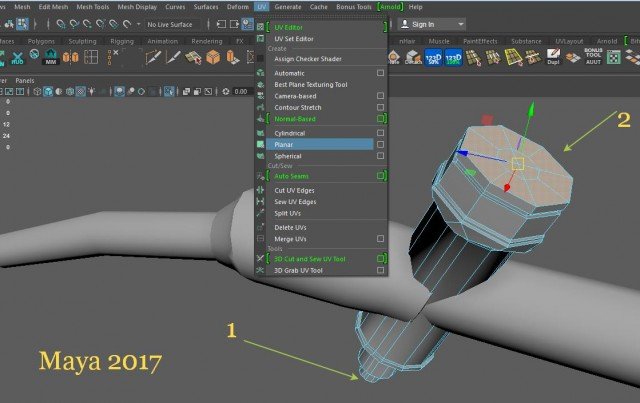Enable snap to grids magnet icon
Image resolution: width=640 pixels, height=403 pixels.
pyautogui.click(x=61, y=24)
